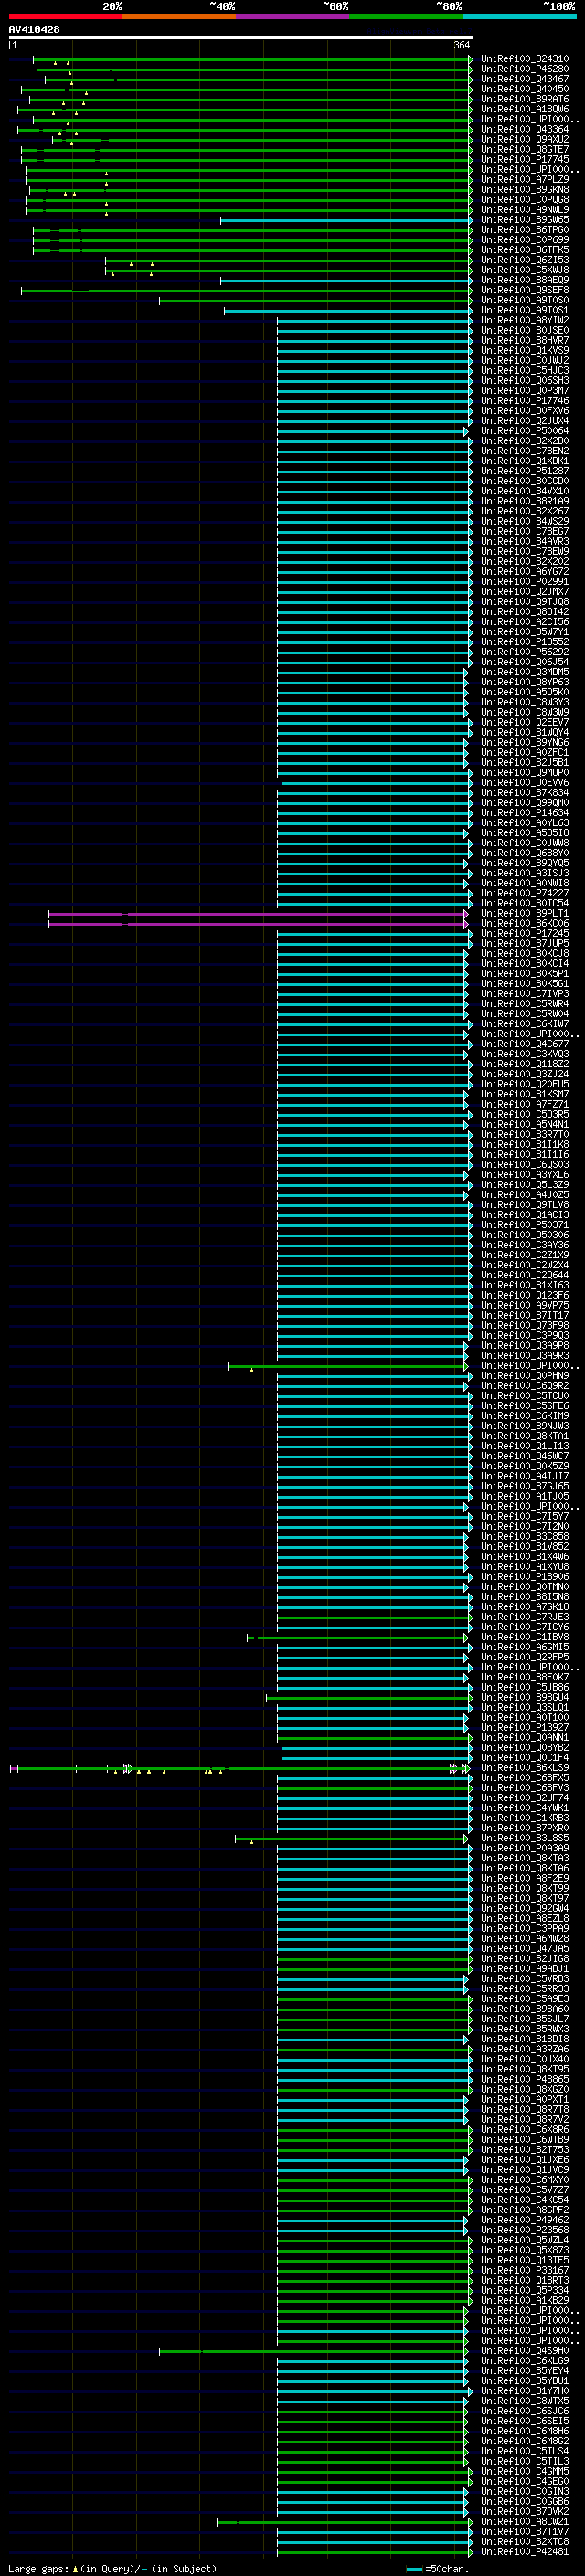Select hit UniRef100_A3YXL6
Image resolution: width=585 pixels, height=2576 pixels.
[x=525, y=1175]
